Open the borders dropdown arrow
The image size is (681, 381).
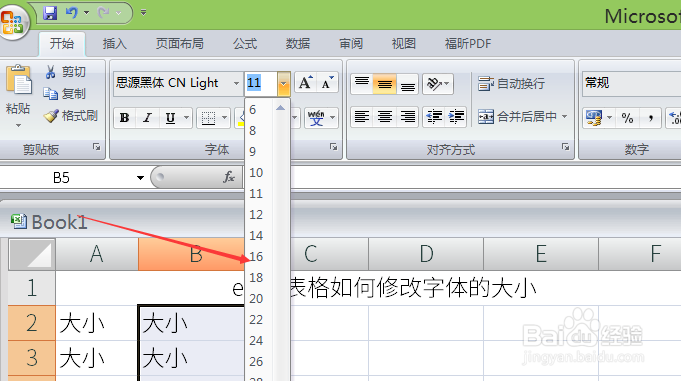tap(225, 118)
